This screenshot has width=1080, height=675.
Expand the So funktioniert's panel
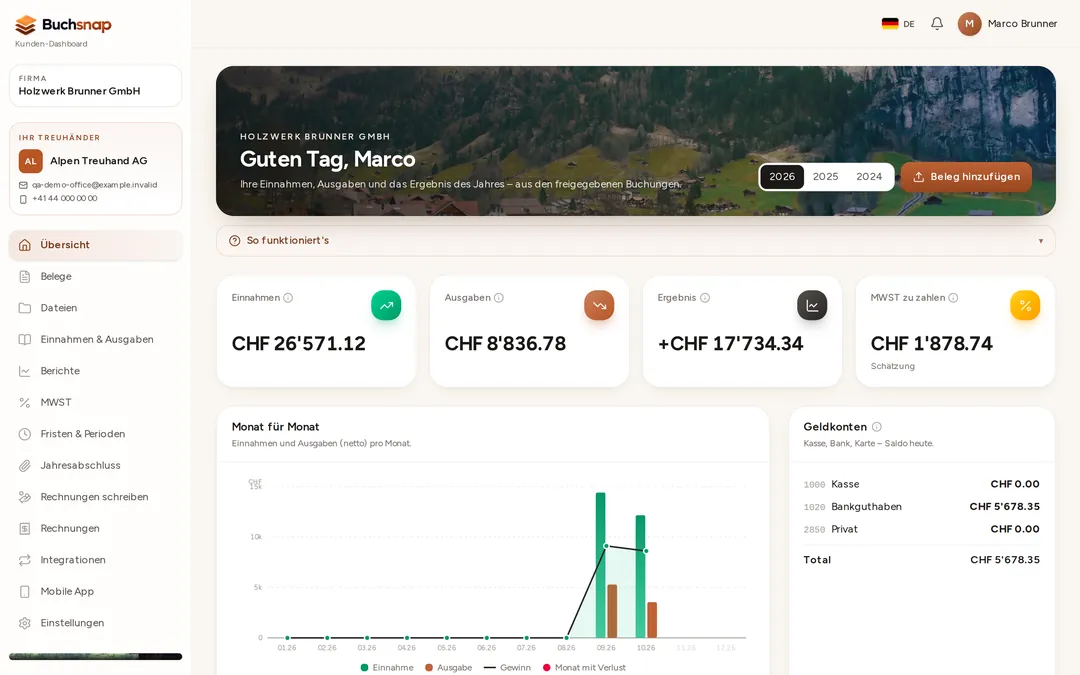click(635, 240)
